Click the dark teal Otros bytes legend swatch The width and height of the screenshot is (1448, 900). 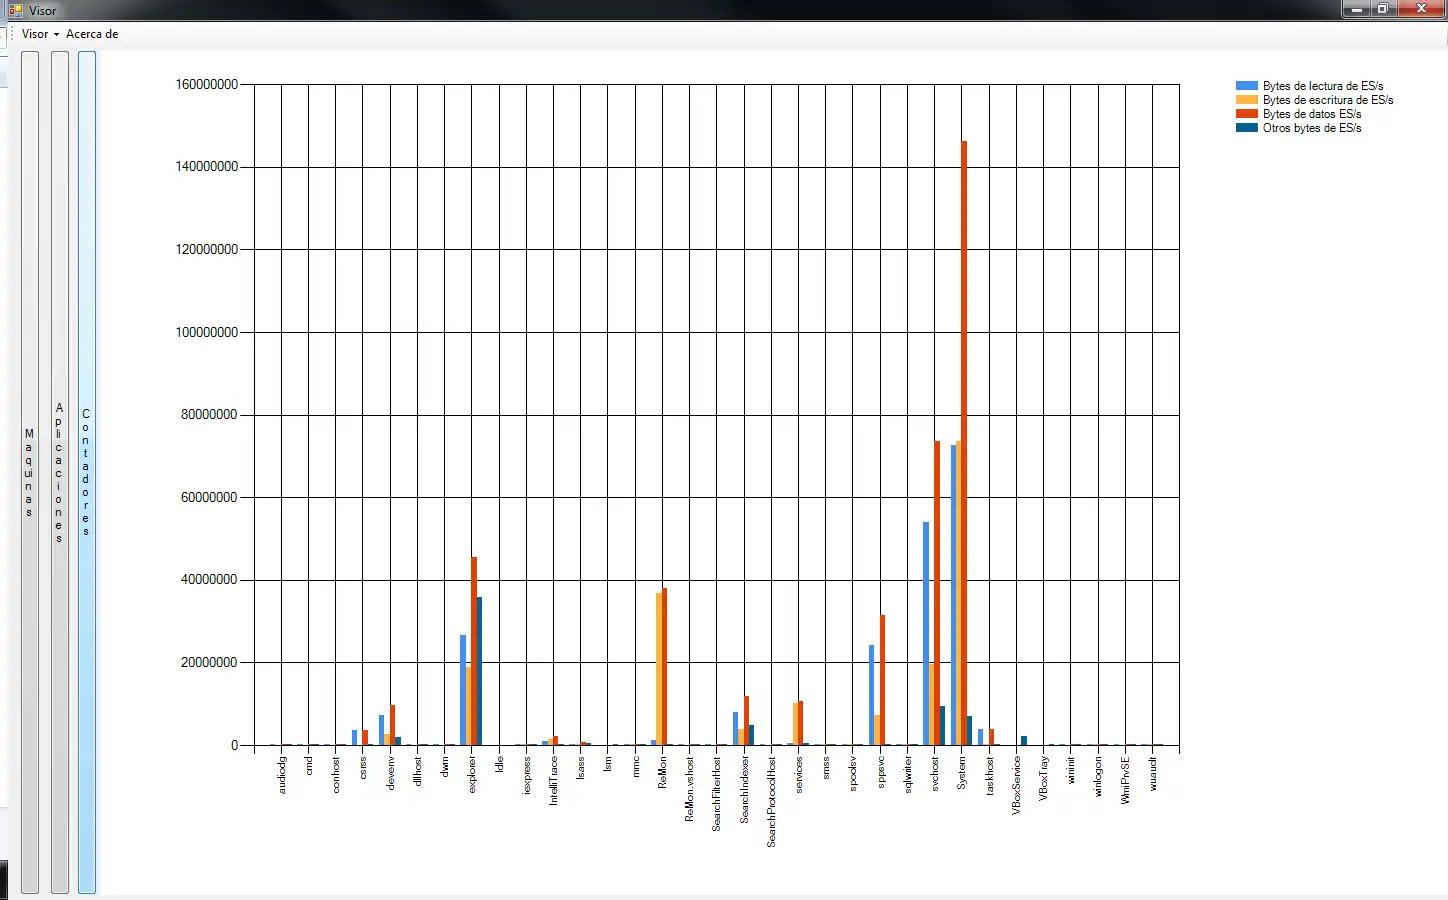click(x=1246, y=128)
